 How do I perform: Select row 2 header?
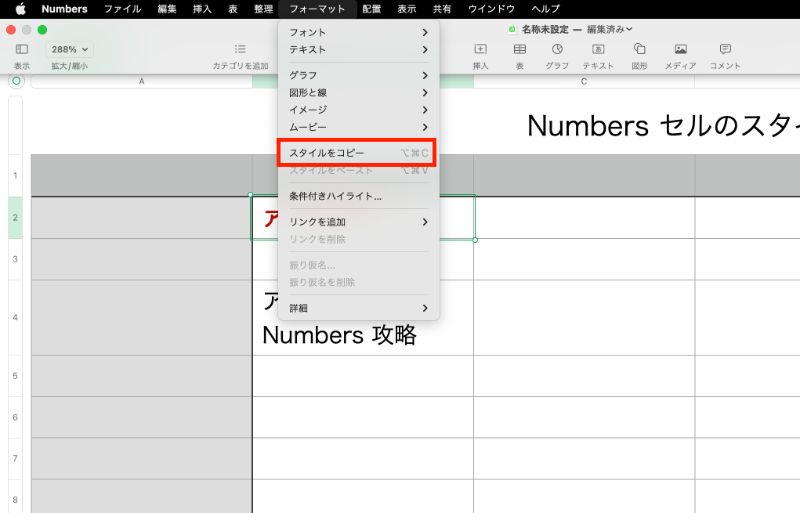click(15, 217)
